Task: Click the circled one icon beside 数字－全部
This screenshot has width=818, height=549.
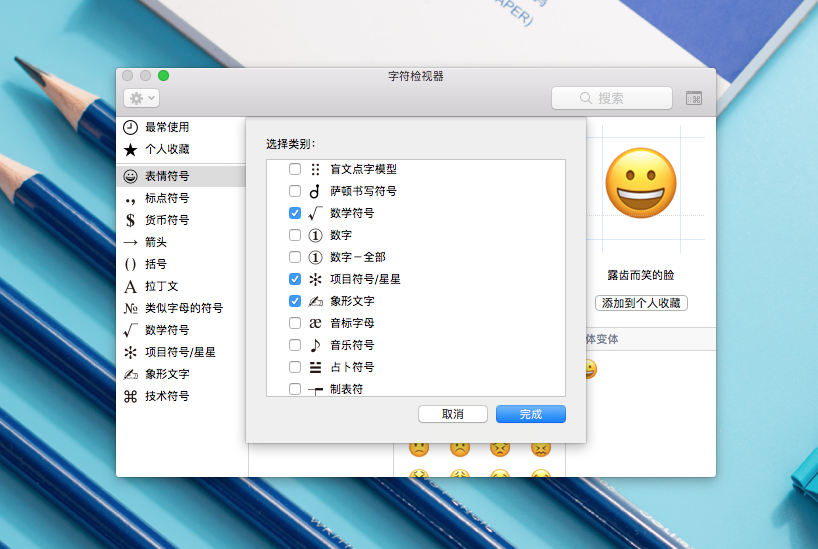Action: [x=315, y=257]
